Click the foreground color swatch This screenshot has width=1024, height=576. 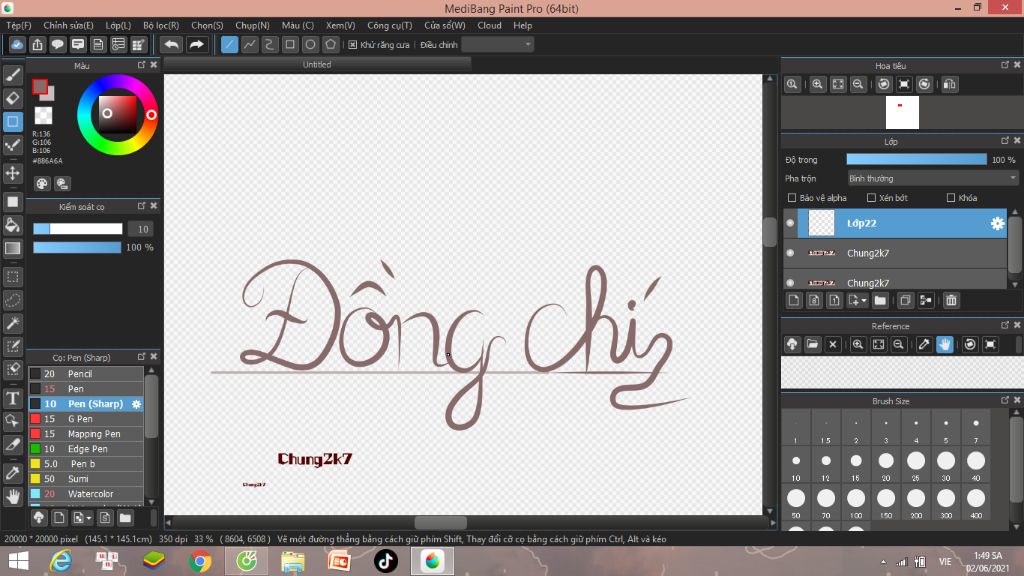pyautogui.click(x=40, y=86)
